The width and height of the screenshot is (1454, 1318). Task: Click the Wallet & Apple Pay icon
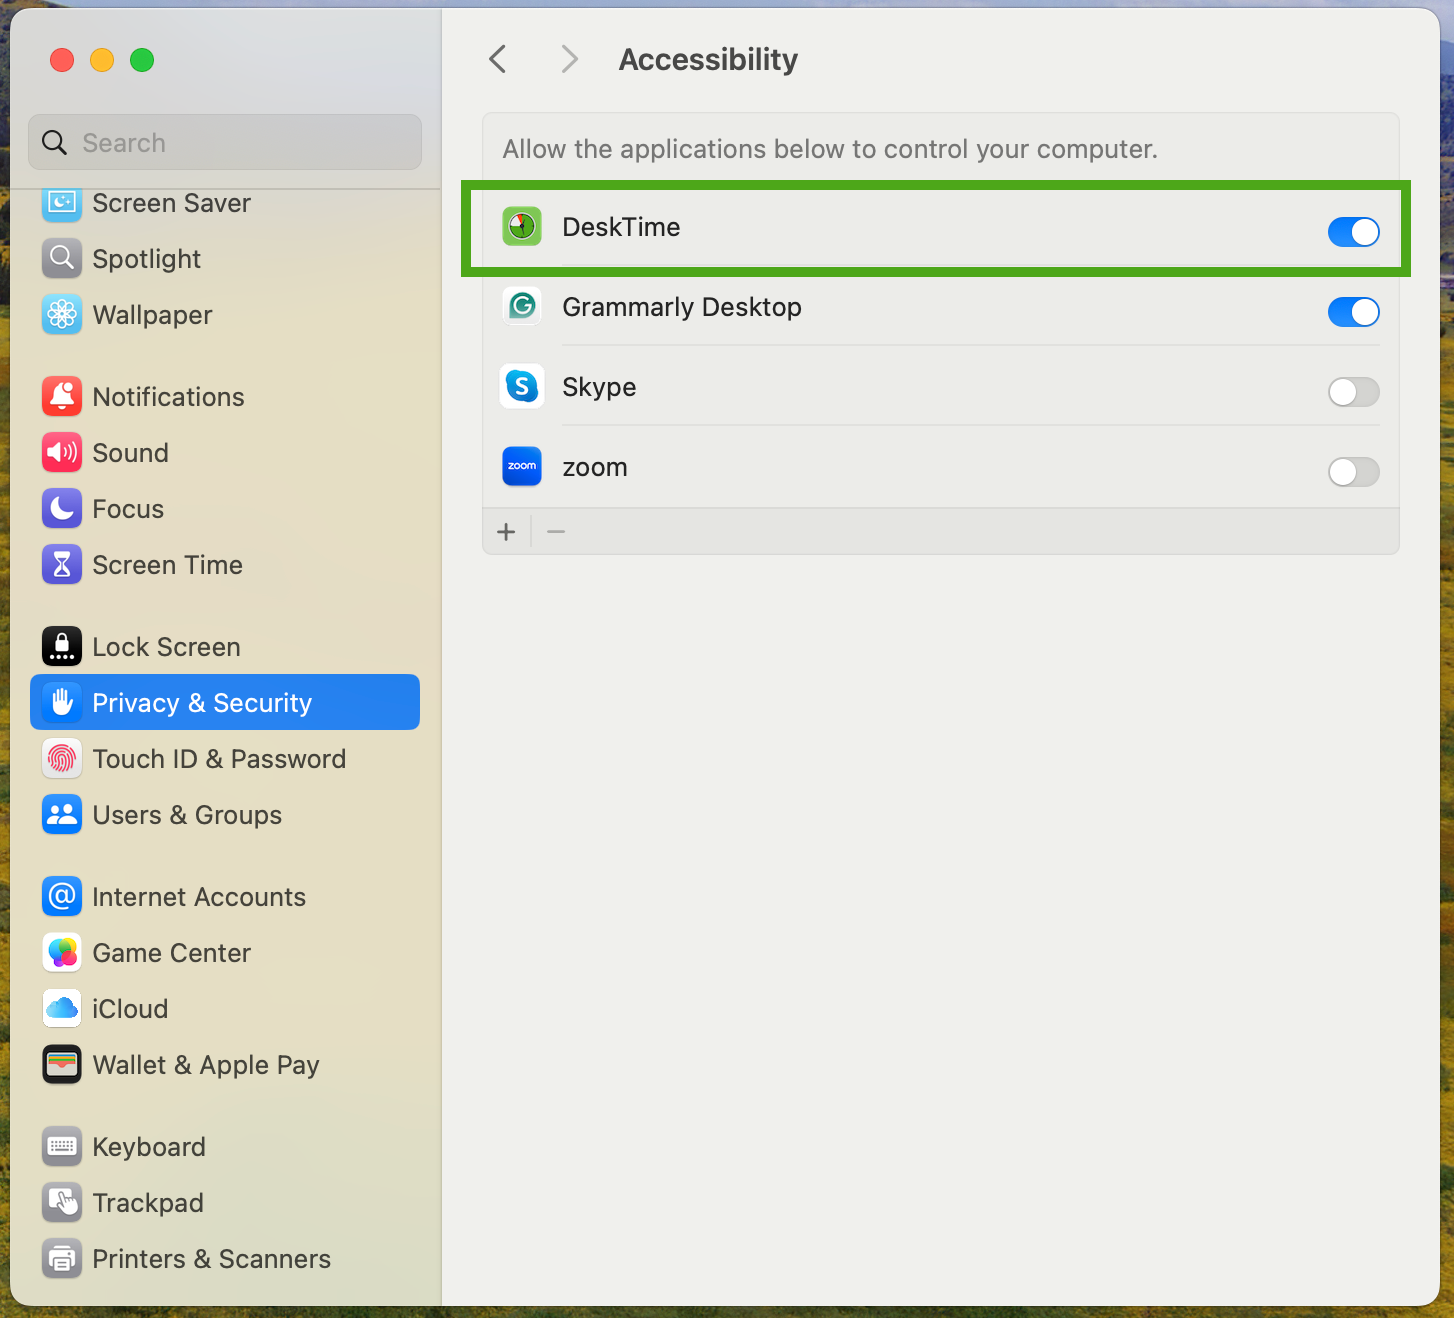[62, 1065]
